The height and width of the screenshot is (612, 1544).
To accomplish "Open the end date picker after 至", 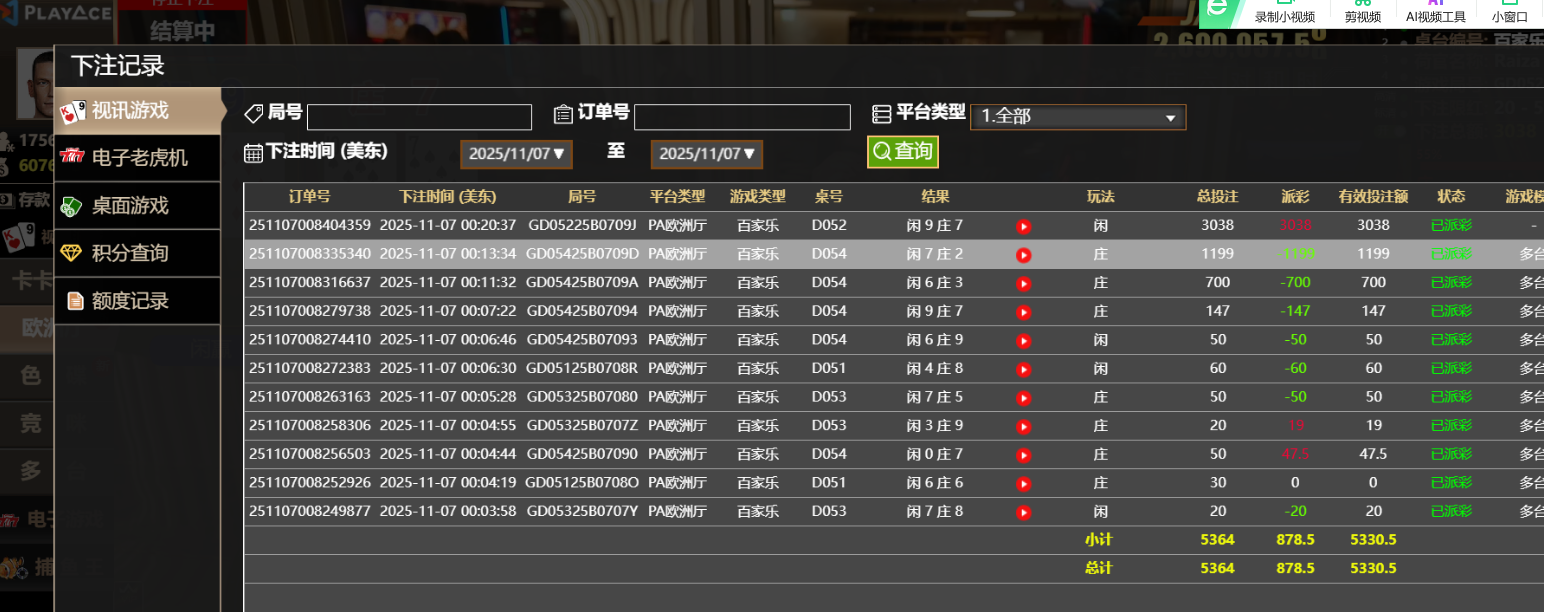I will coord(706,154).
